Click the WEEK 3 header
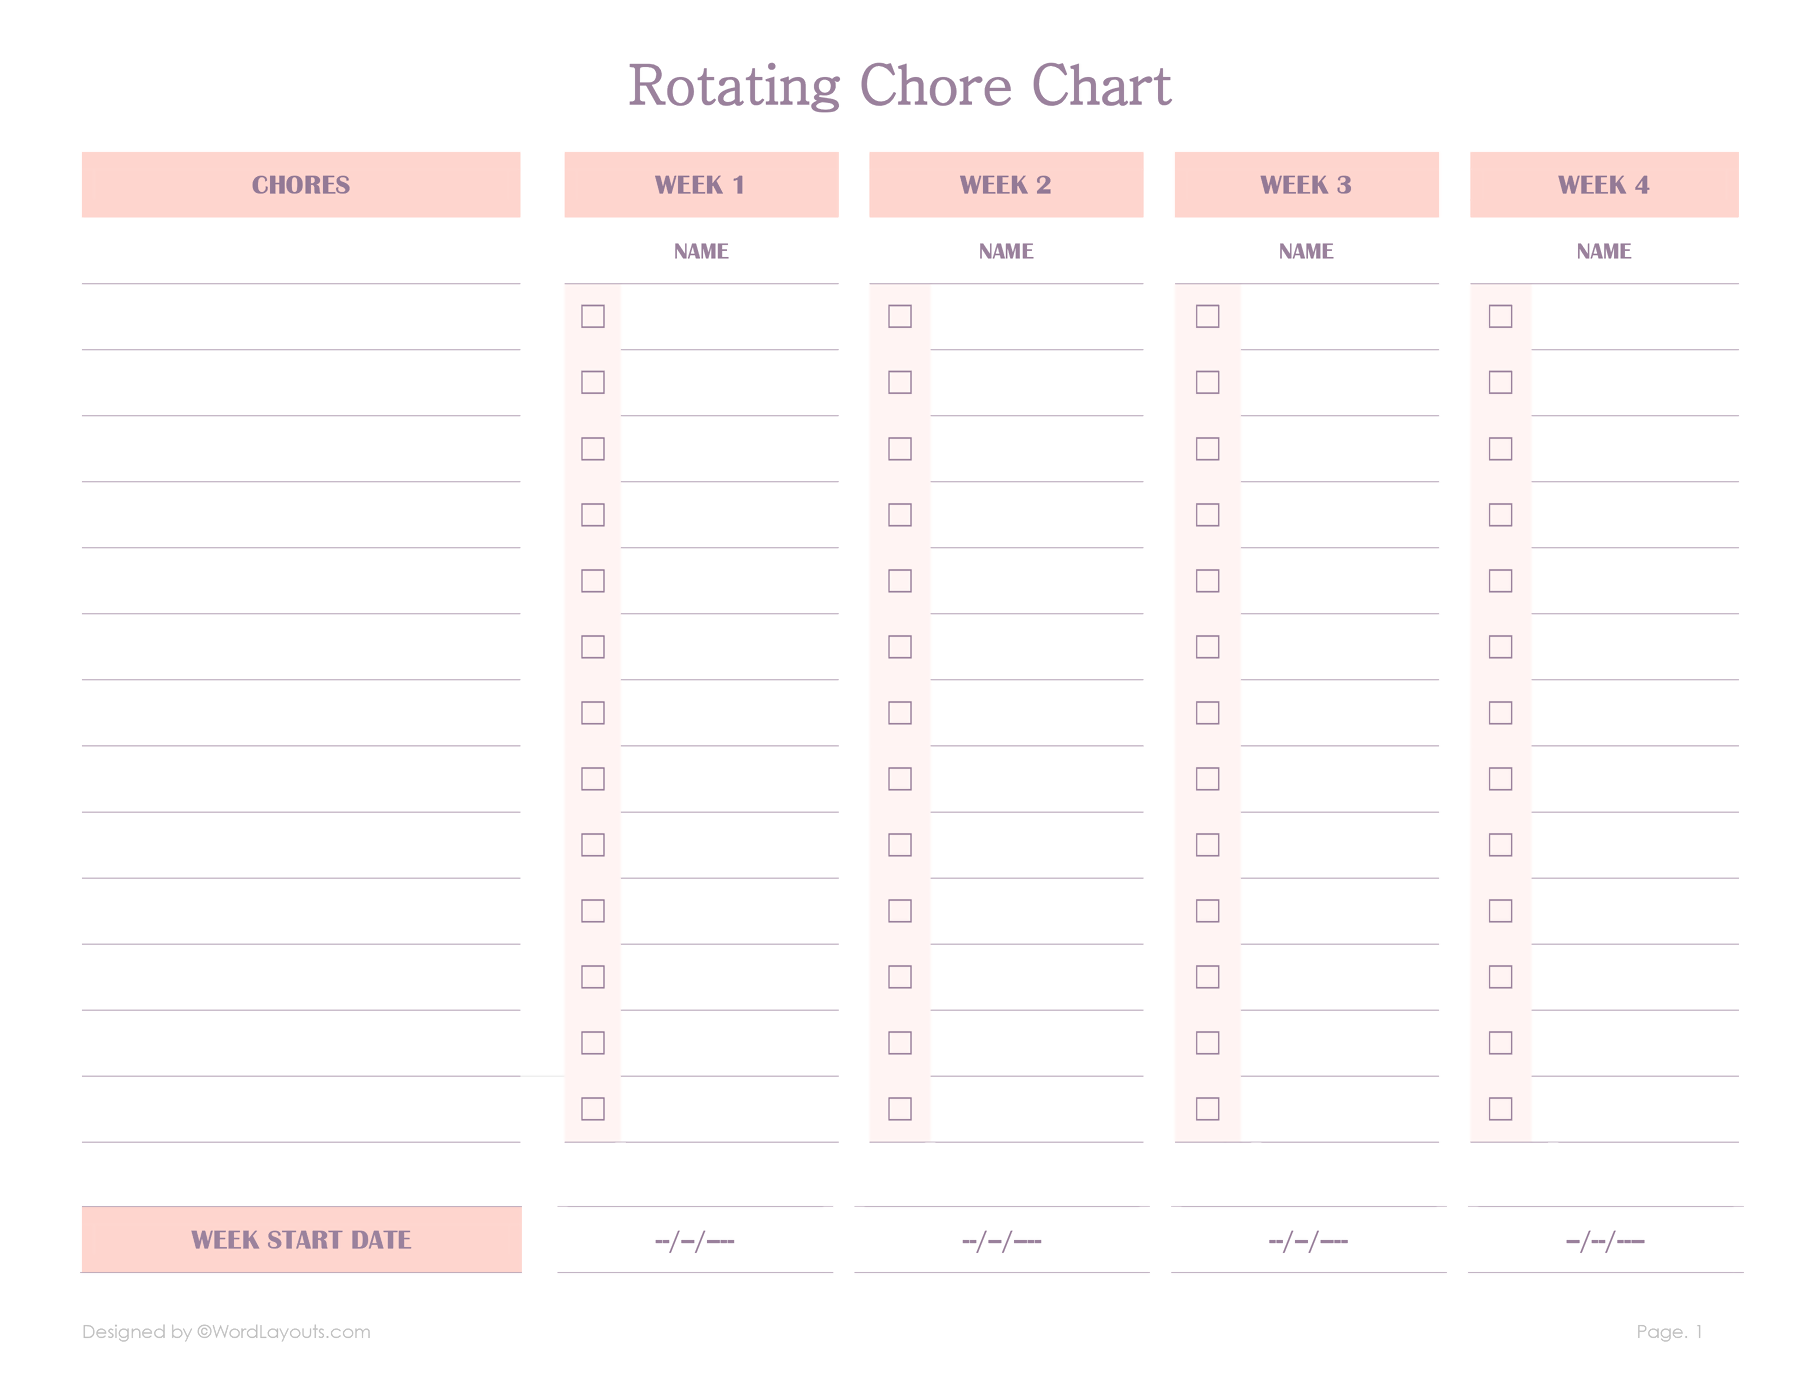This screenshot has width=1800, height=1391. [x=1306, y=185]
